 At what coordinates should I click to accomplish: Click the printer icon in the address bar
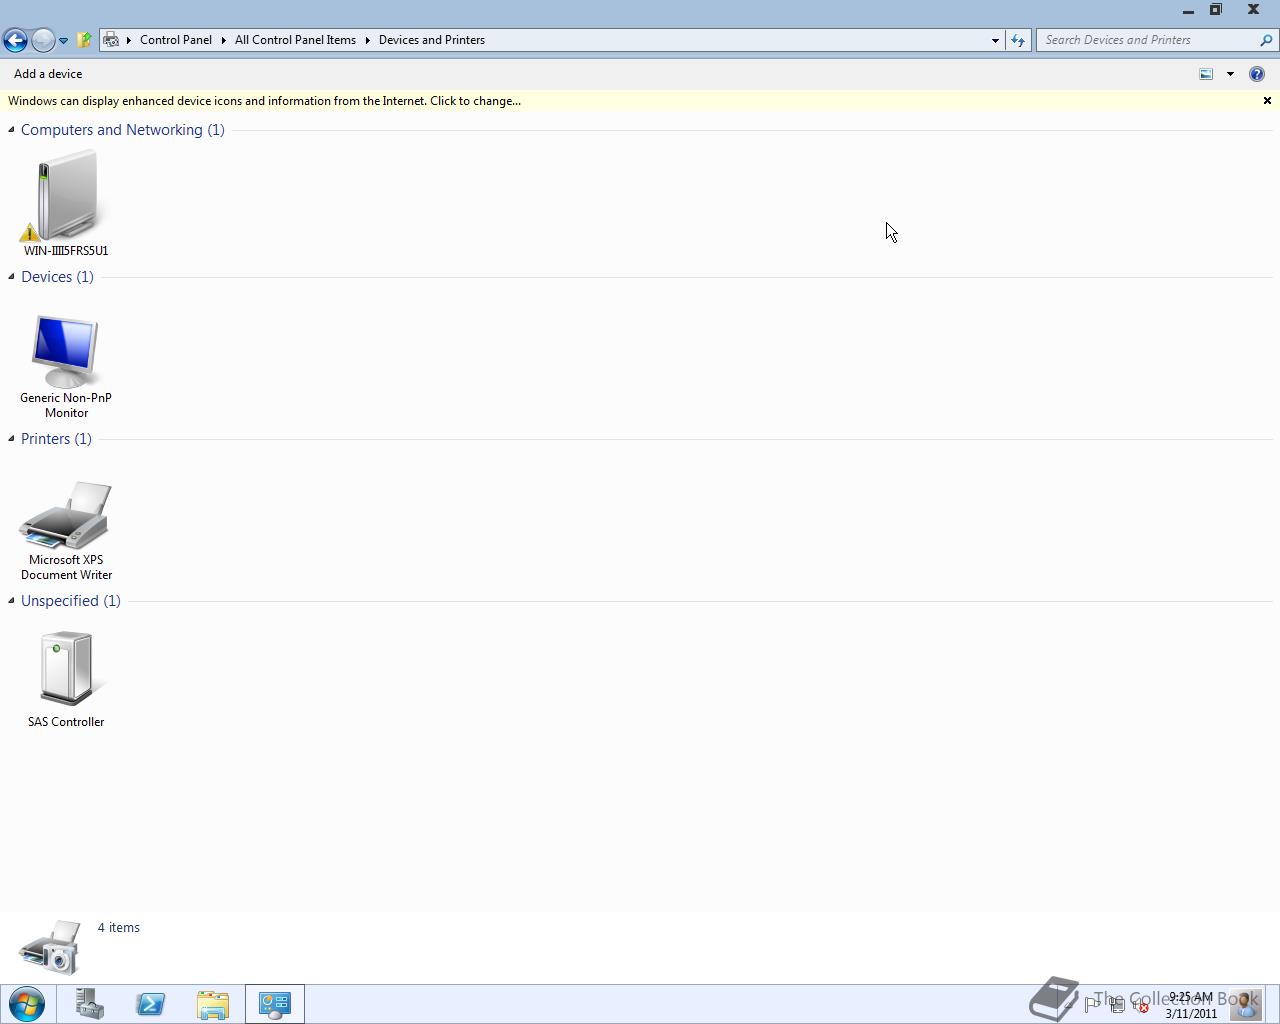tap(111, 40)
